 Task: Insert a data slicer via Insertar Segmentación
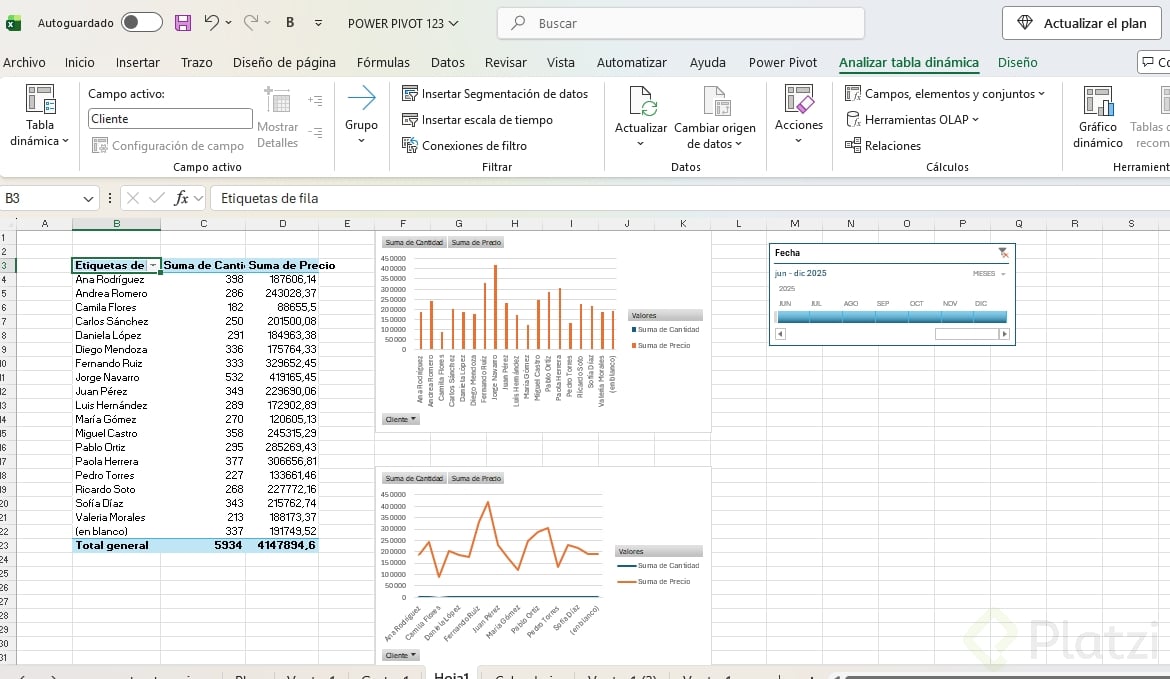(x=495, y=94)
